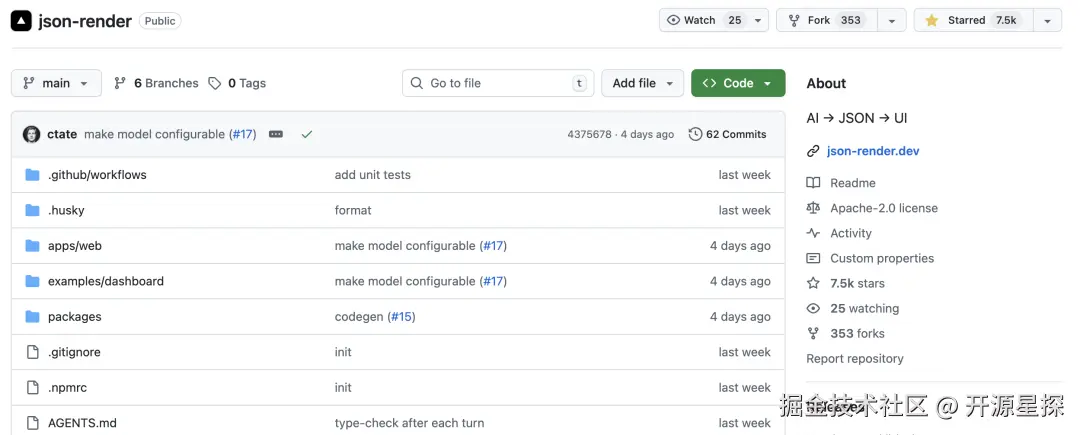This screenshot has width=1080, height=435.
Task: Expand commit message ellipsis button
Action: 276,134
